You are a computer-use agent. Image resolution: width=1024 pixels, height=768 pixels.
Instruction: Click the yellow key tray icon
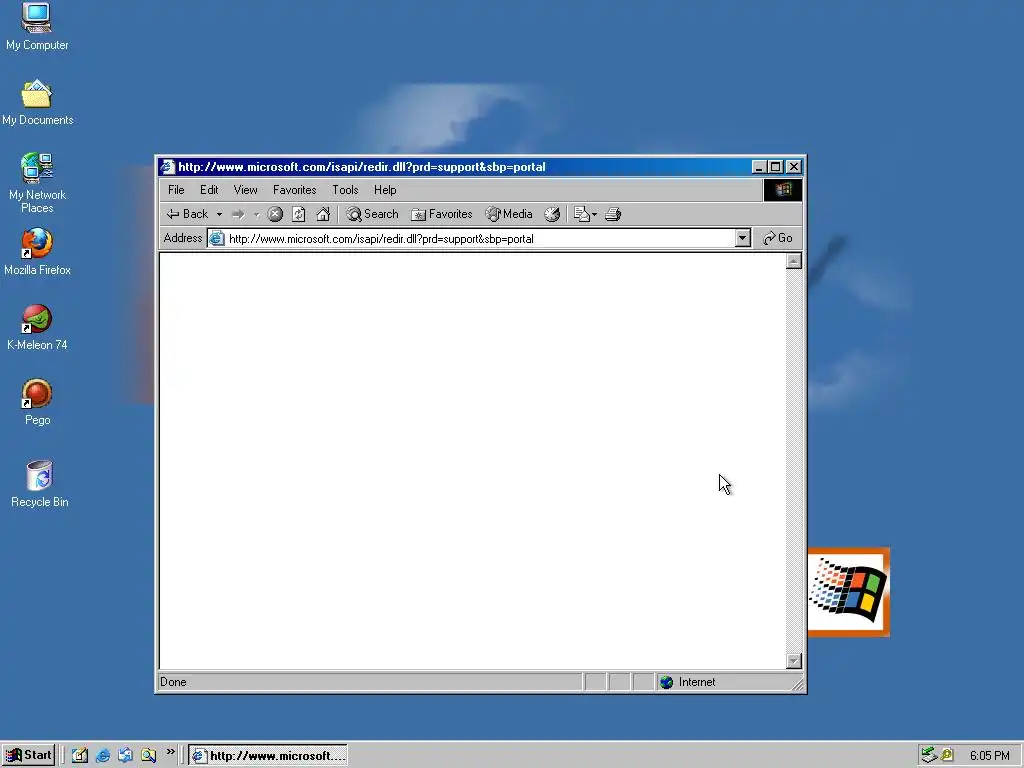coord(947,756)
